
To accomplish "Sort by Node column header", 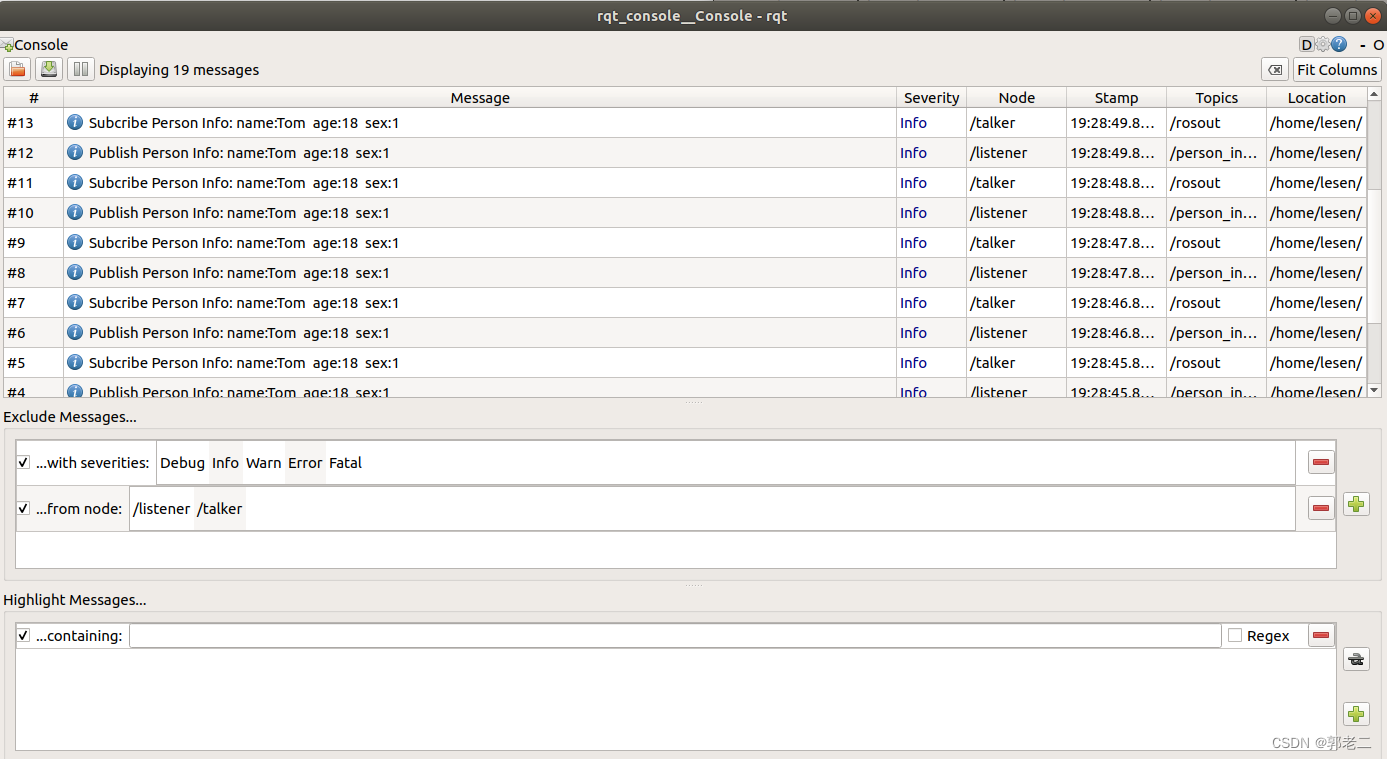I will tap(1016, 98).
